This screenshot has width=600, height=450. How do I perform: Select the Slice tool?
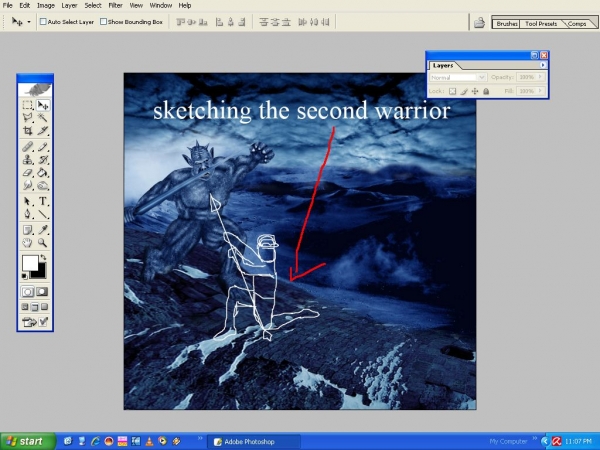point(43,130)
